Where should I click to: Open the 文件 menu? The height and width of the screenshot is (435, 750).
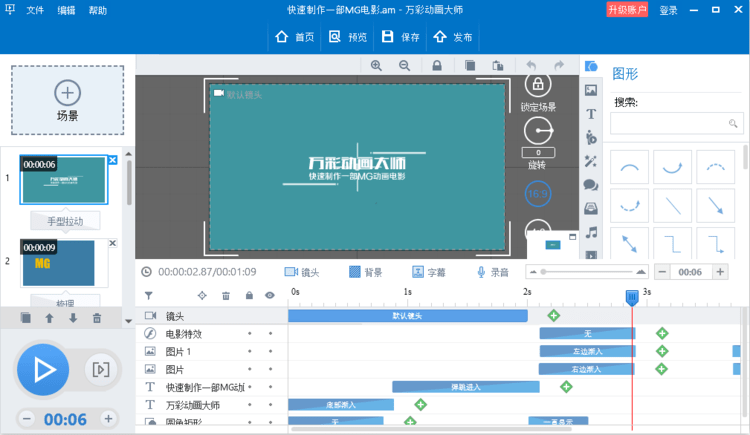coord(36,11)
